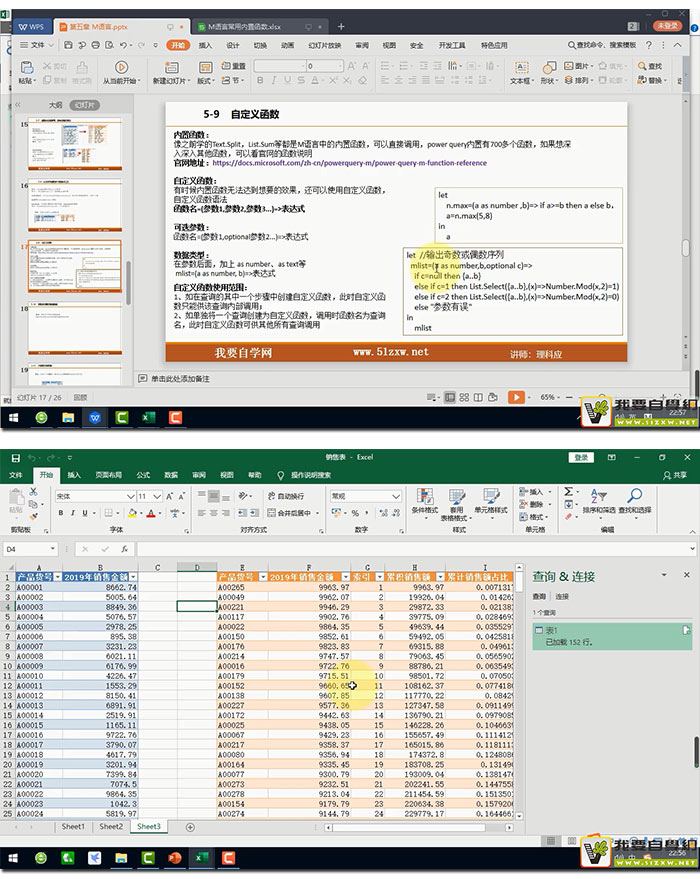700x879 pixels.
Task: Open WPS 插入 tab
Action: [206, 45]
